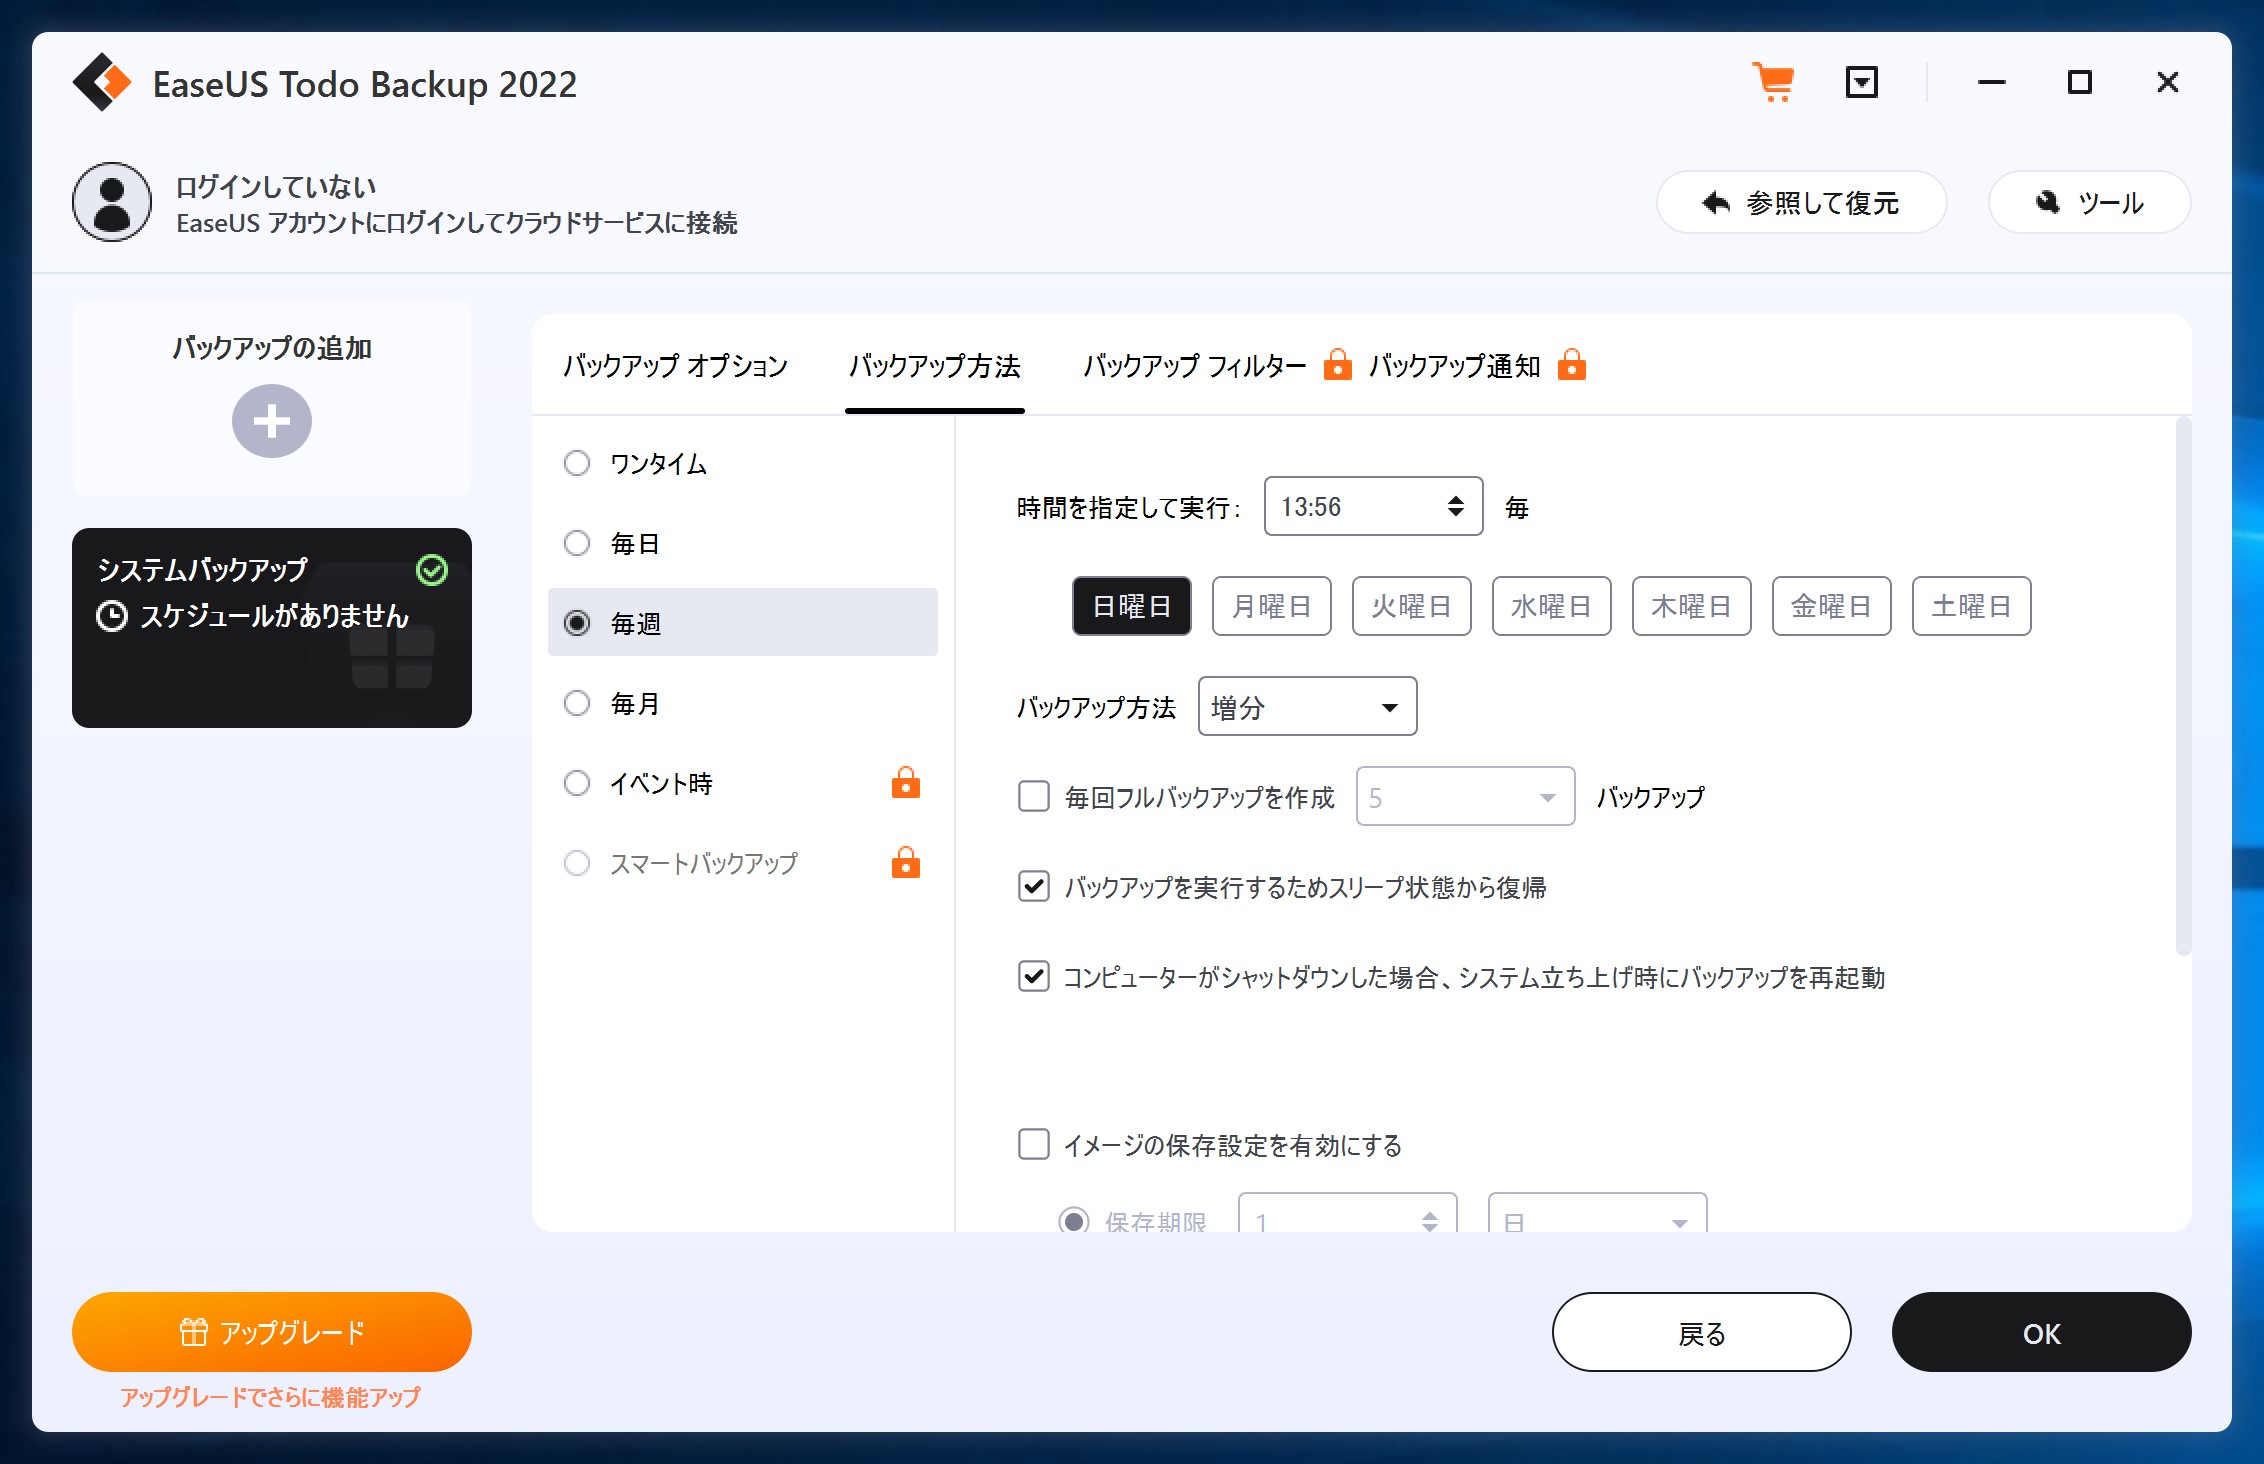Viewport: 2264px width, 1464px height.
Task: Open the バックアップ通知 tab
Action: point(1455,365)
